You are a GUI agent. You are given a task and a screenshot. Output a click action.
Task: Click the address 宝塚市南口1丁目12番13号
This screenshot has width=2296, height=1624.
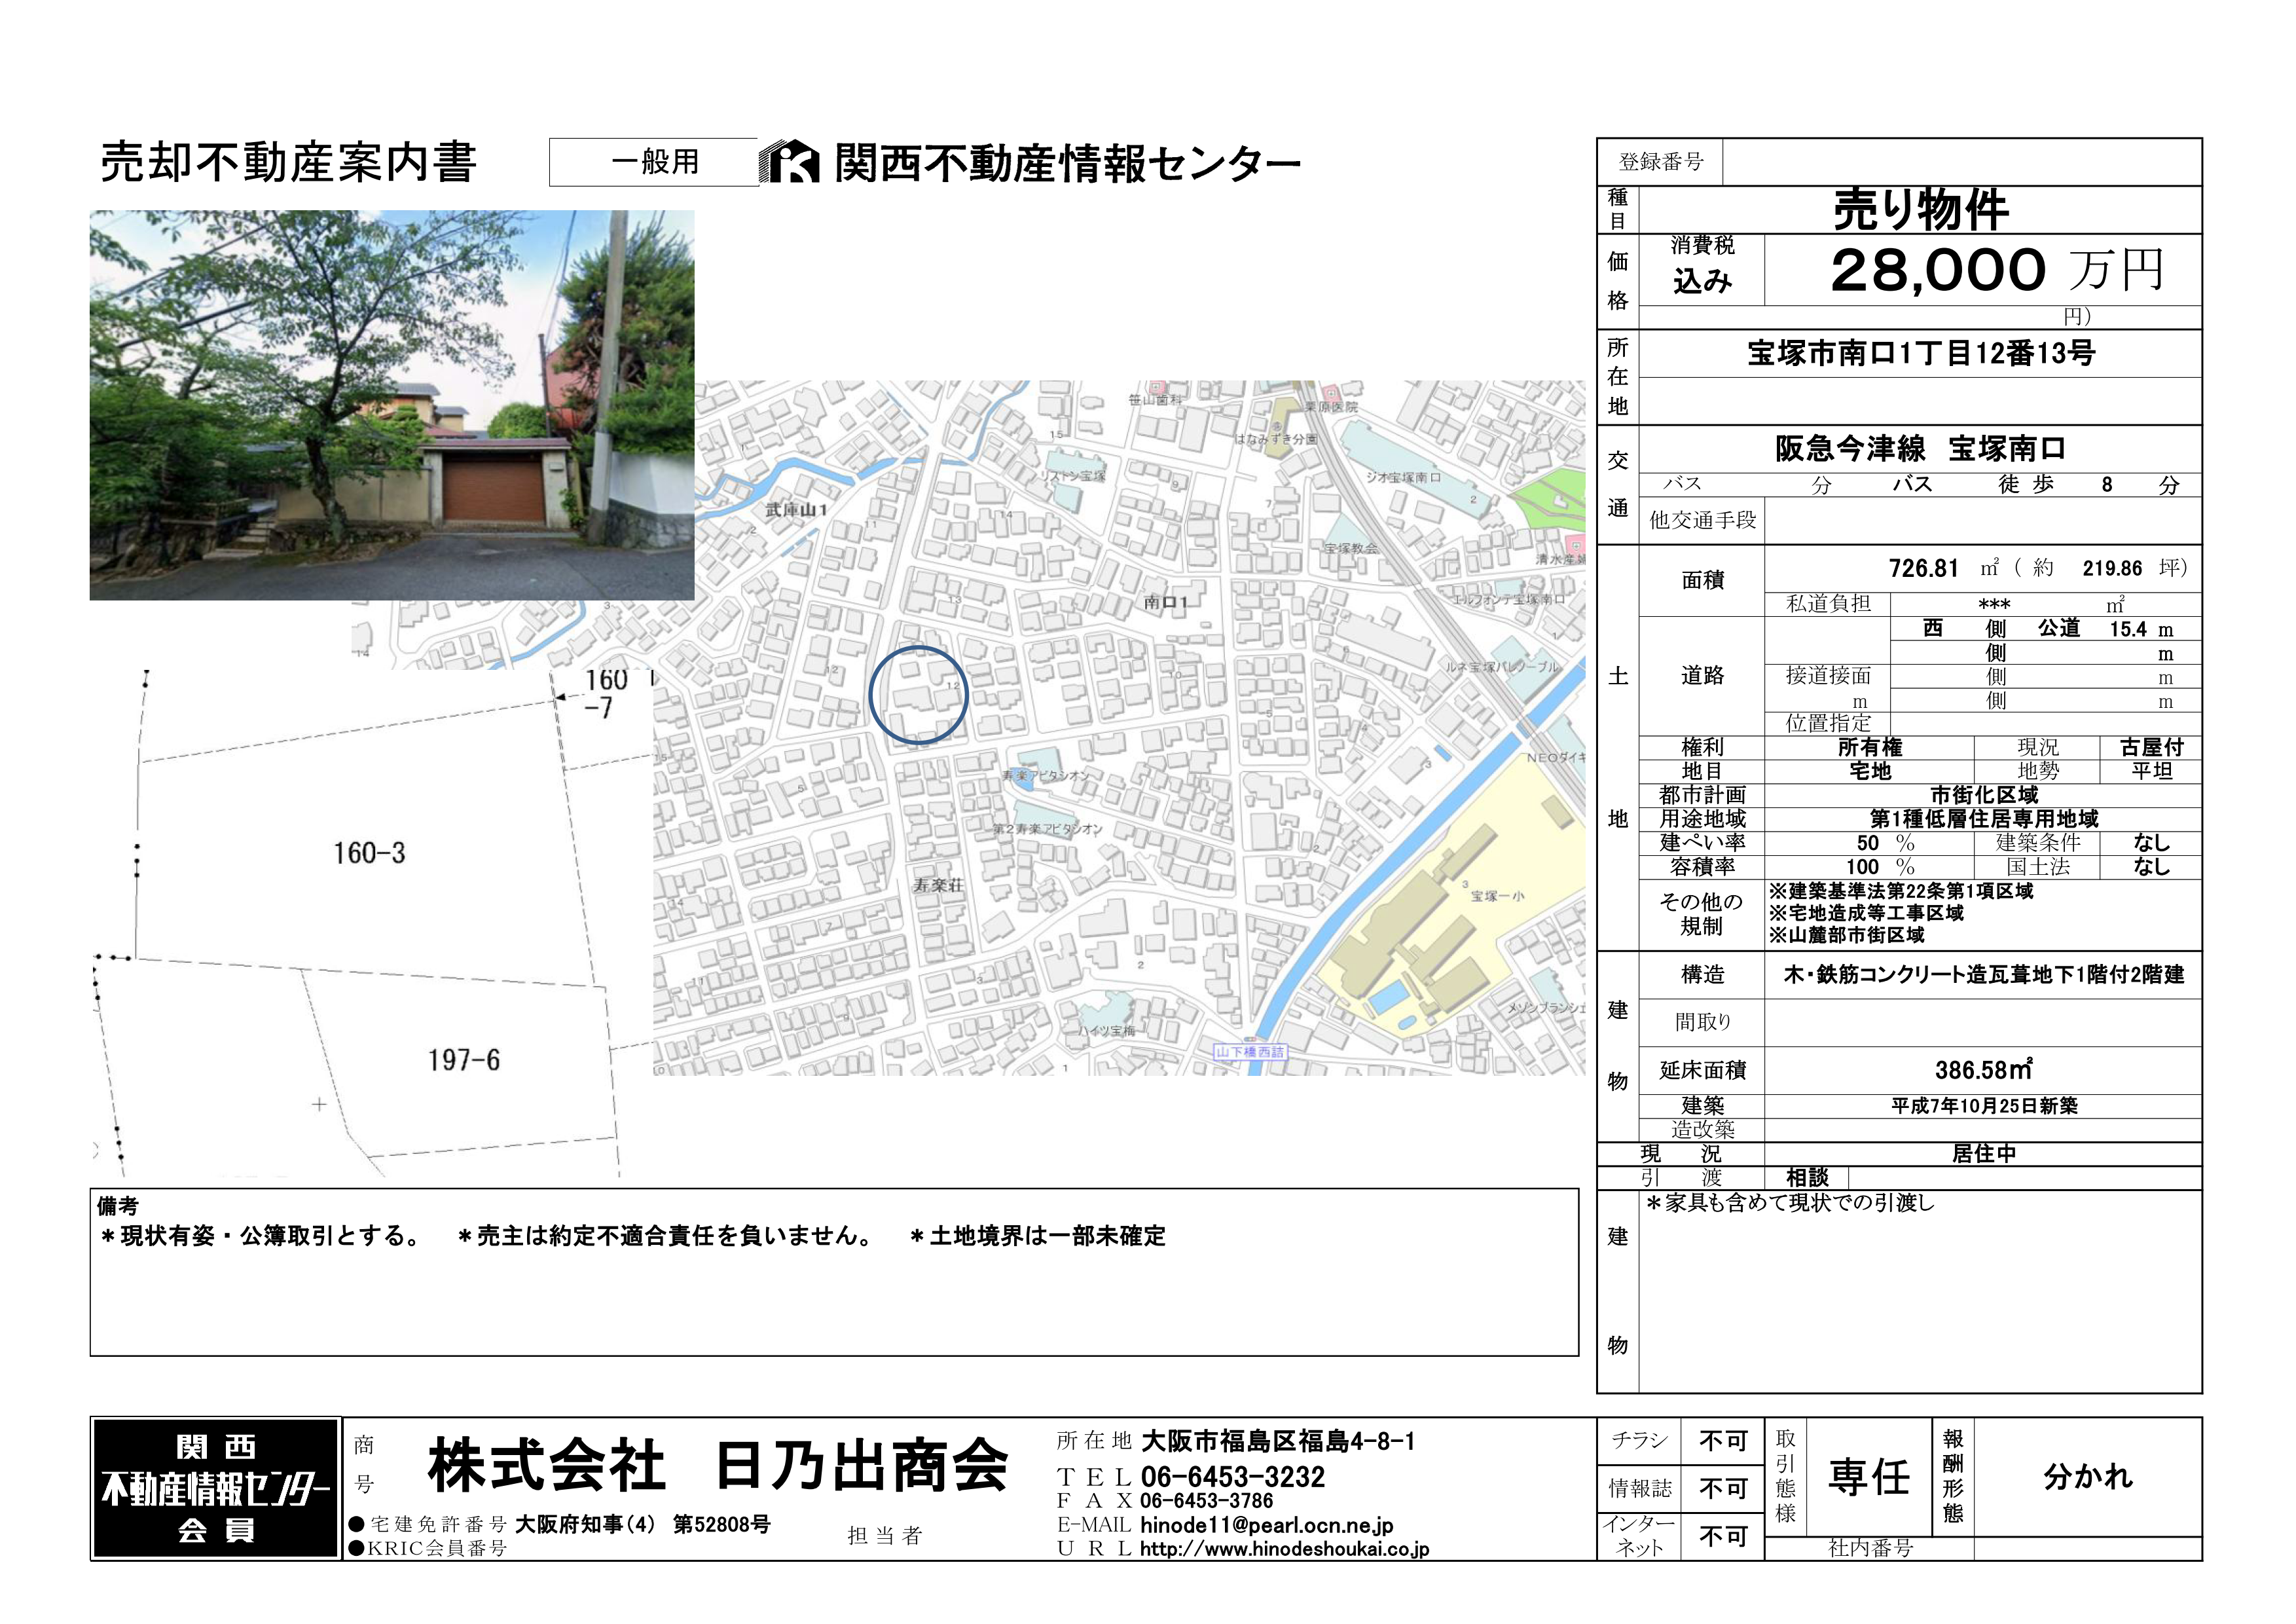click(x=1920, y=353)
